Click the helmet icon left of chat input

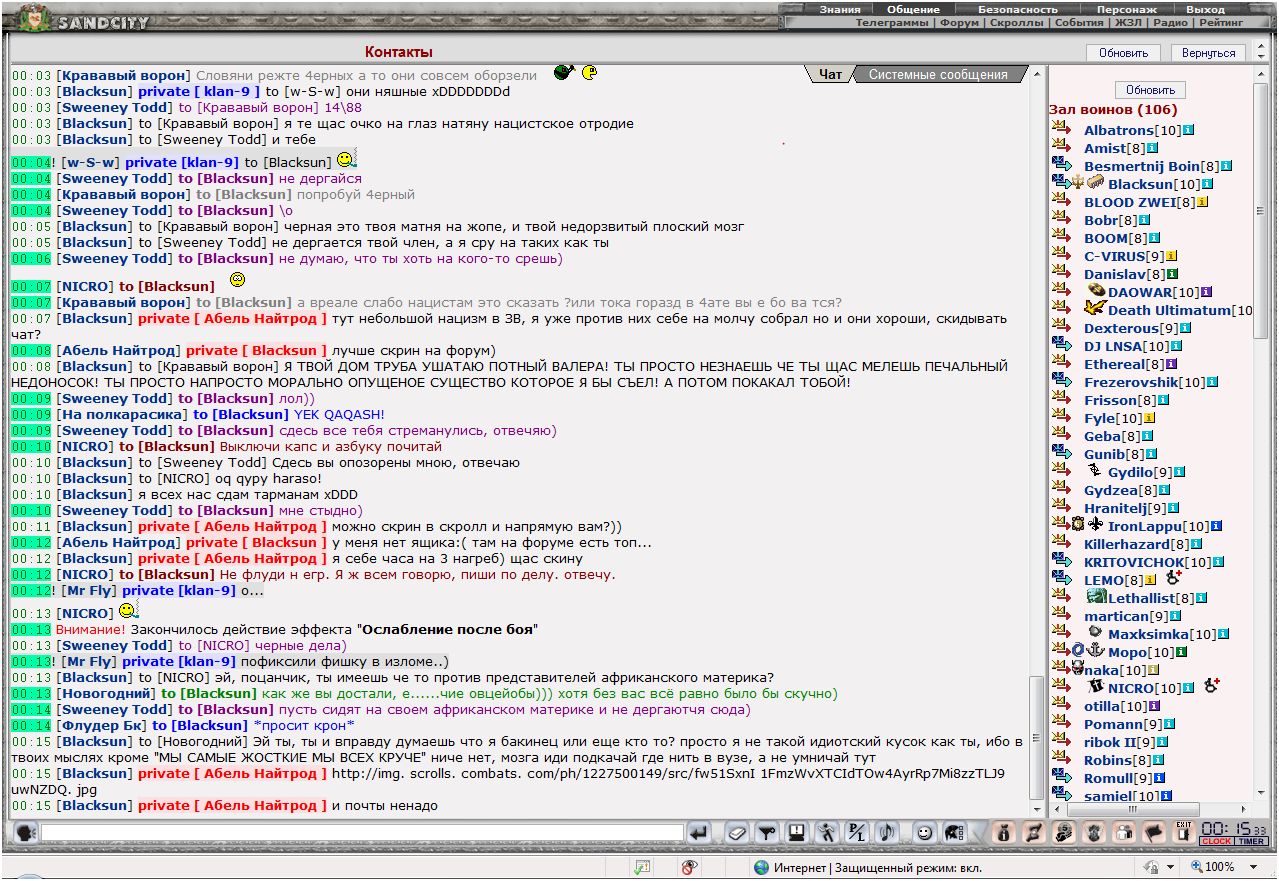(x=25, y=832)
